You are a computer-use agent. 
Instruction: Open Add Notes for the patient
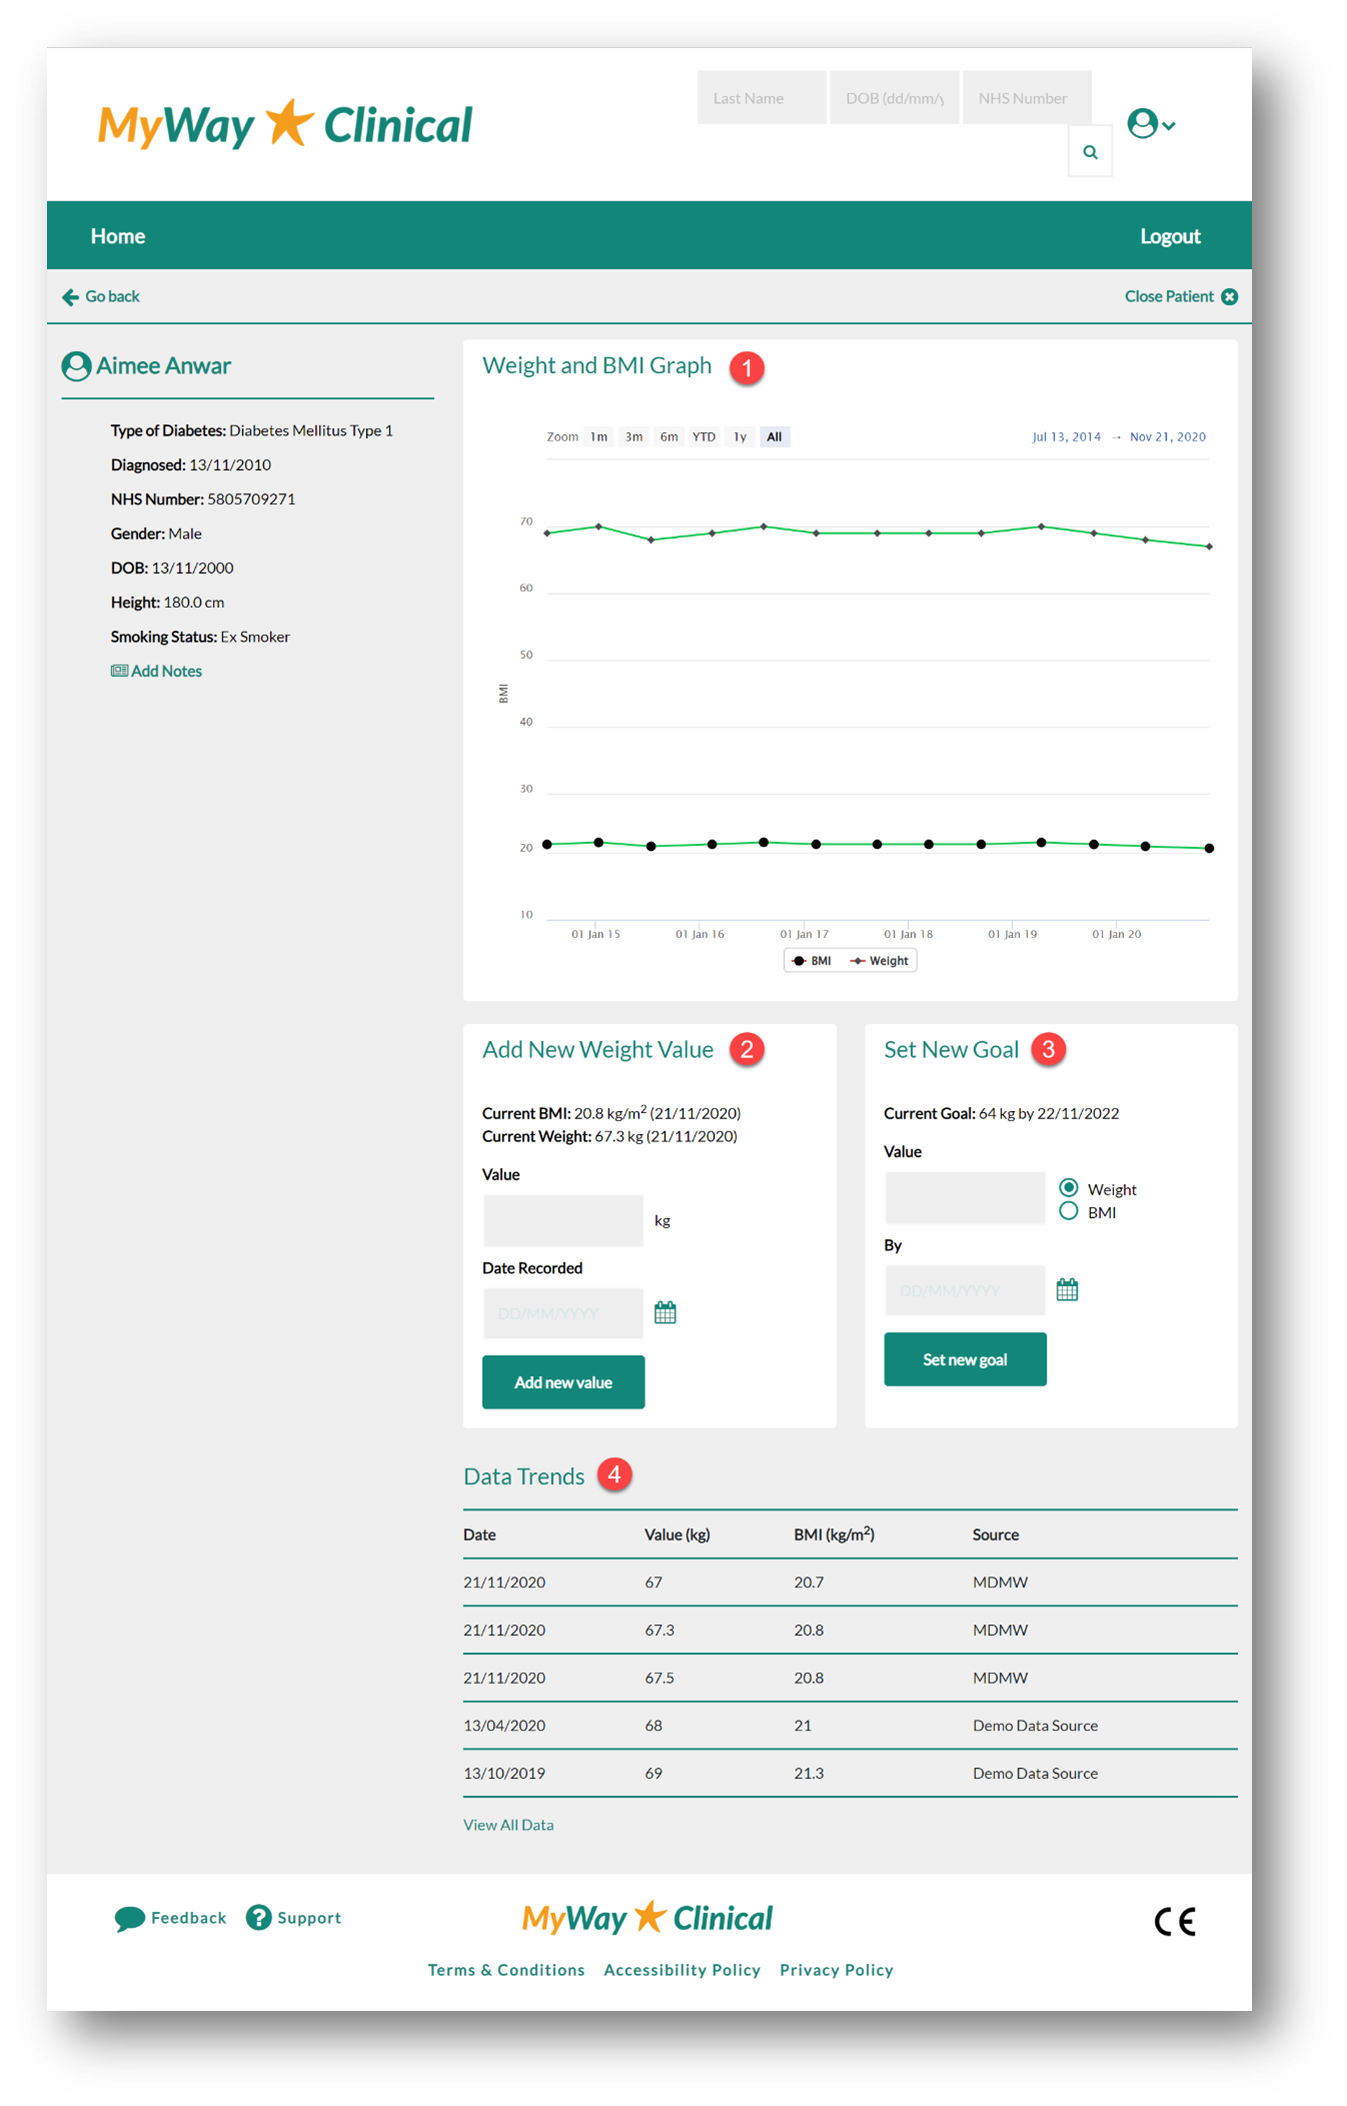coord(156,671)
